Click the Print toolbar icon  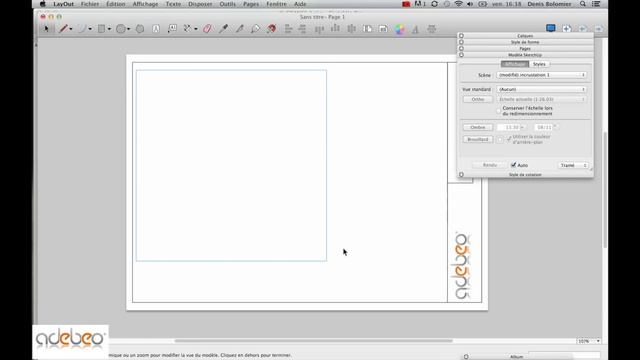pyautogui.click(x=431, y=29)
